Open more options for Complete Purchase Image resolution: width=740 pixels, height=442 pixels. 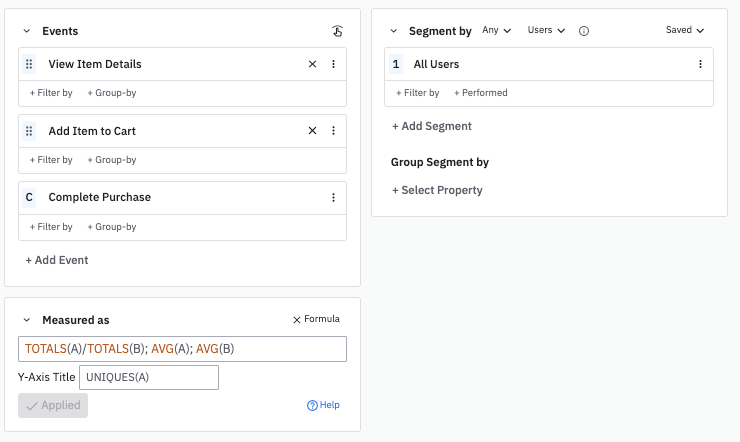click(333, 198)
